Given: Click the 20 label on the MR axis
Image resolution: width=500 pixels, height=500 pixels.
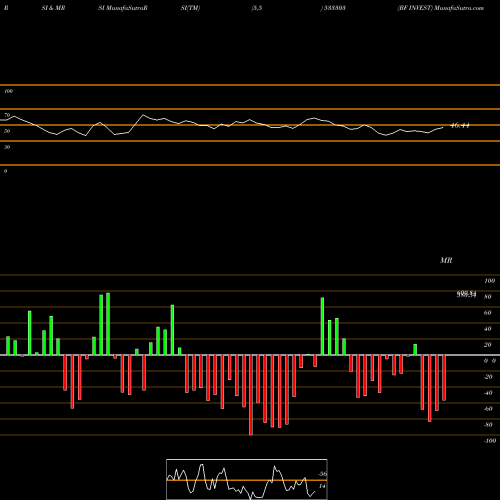Looking at the screenshot, I should coord(488,345).
